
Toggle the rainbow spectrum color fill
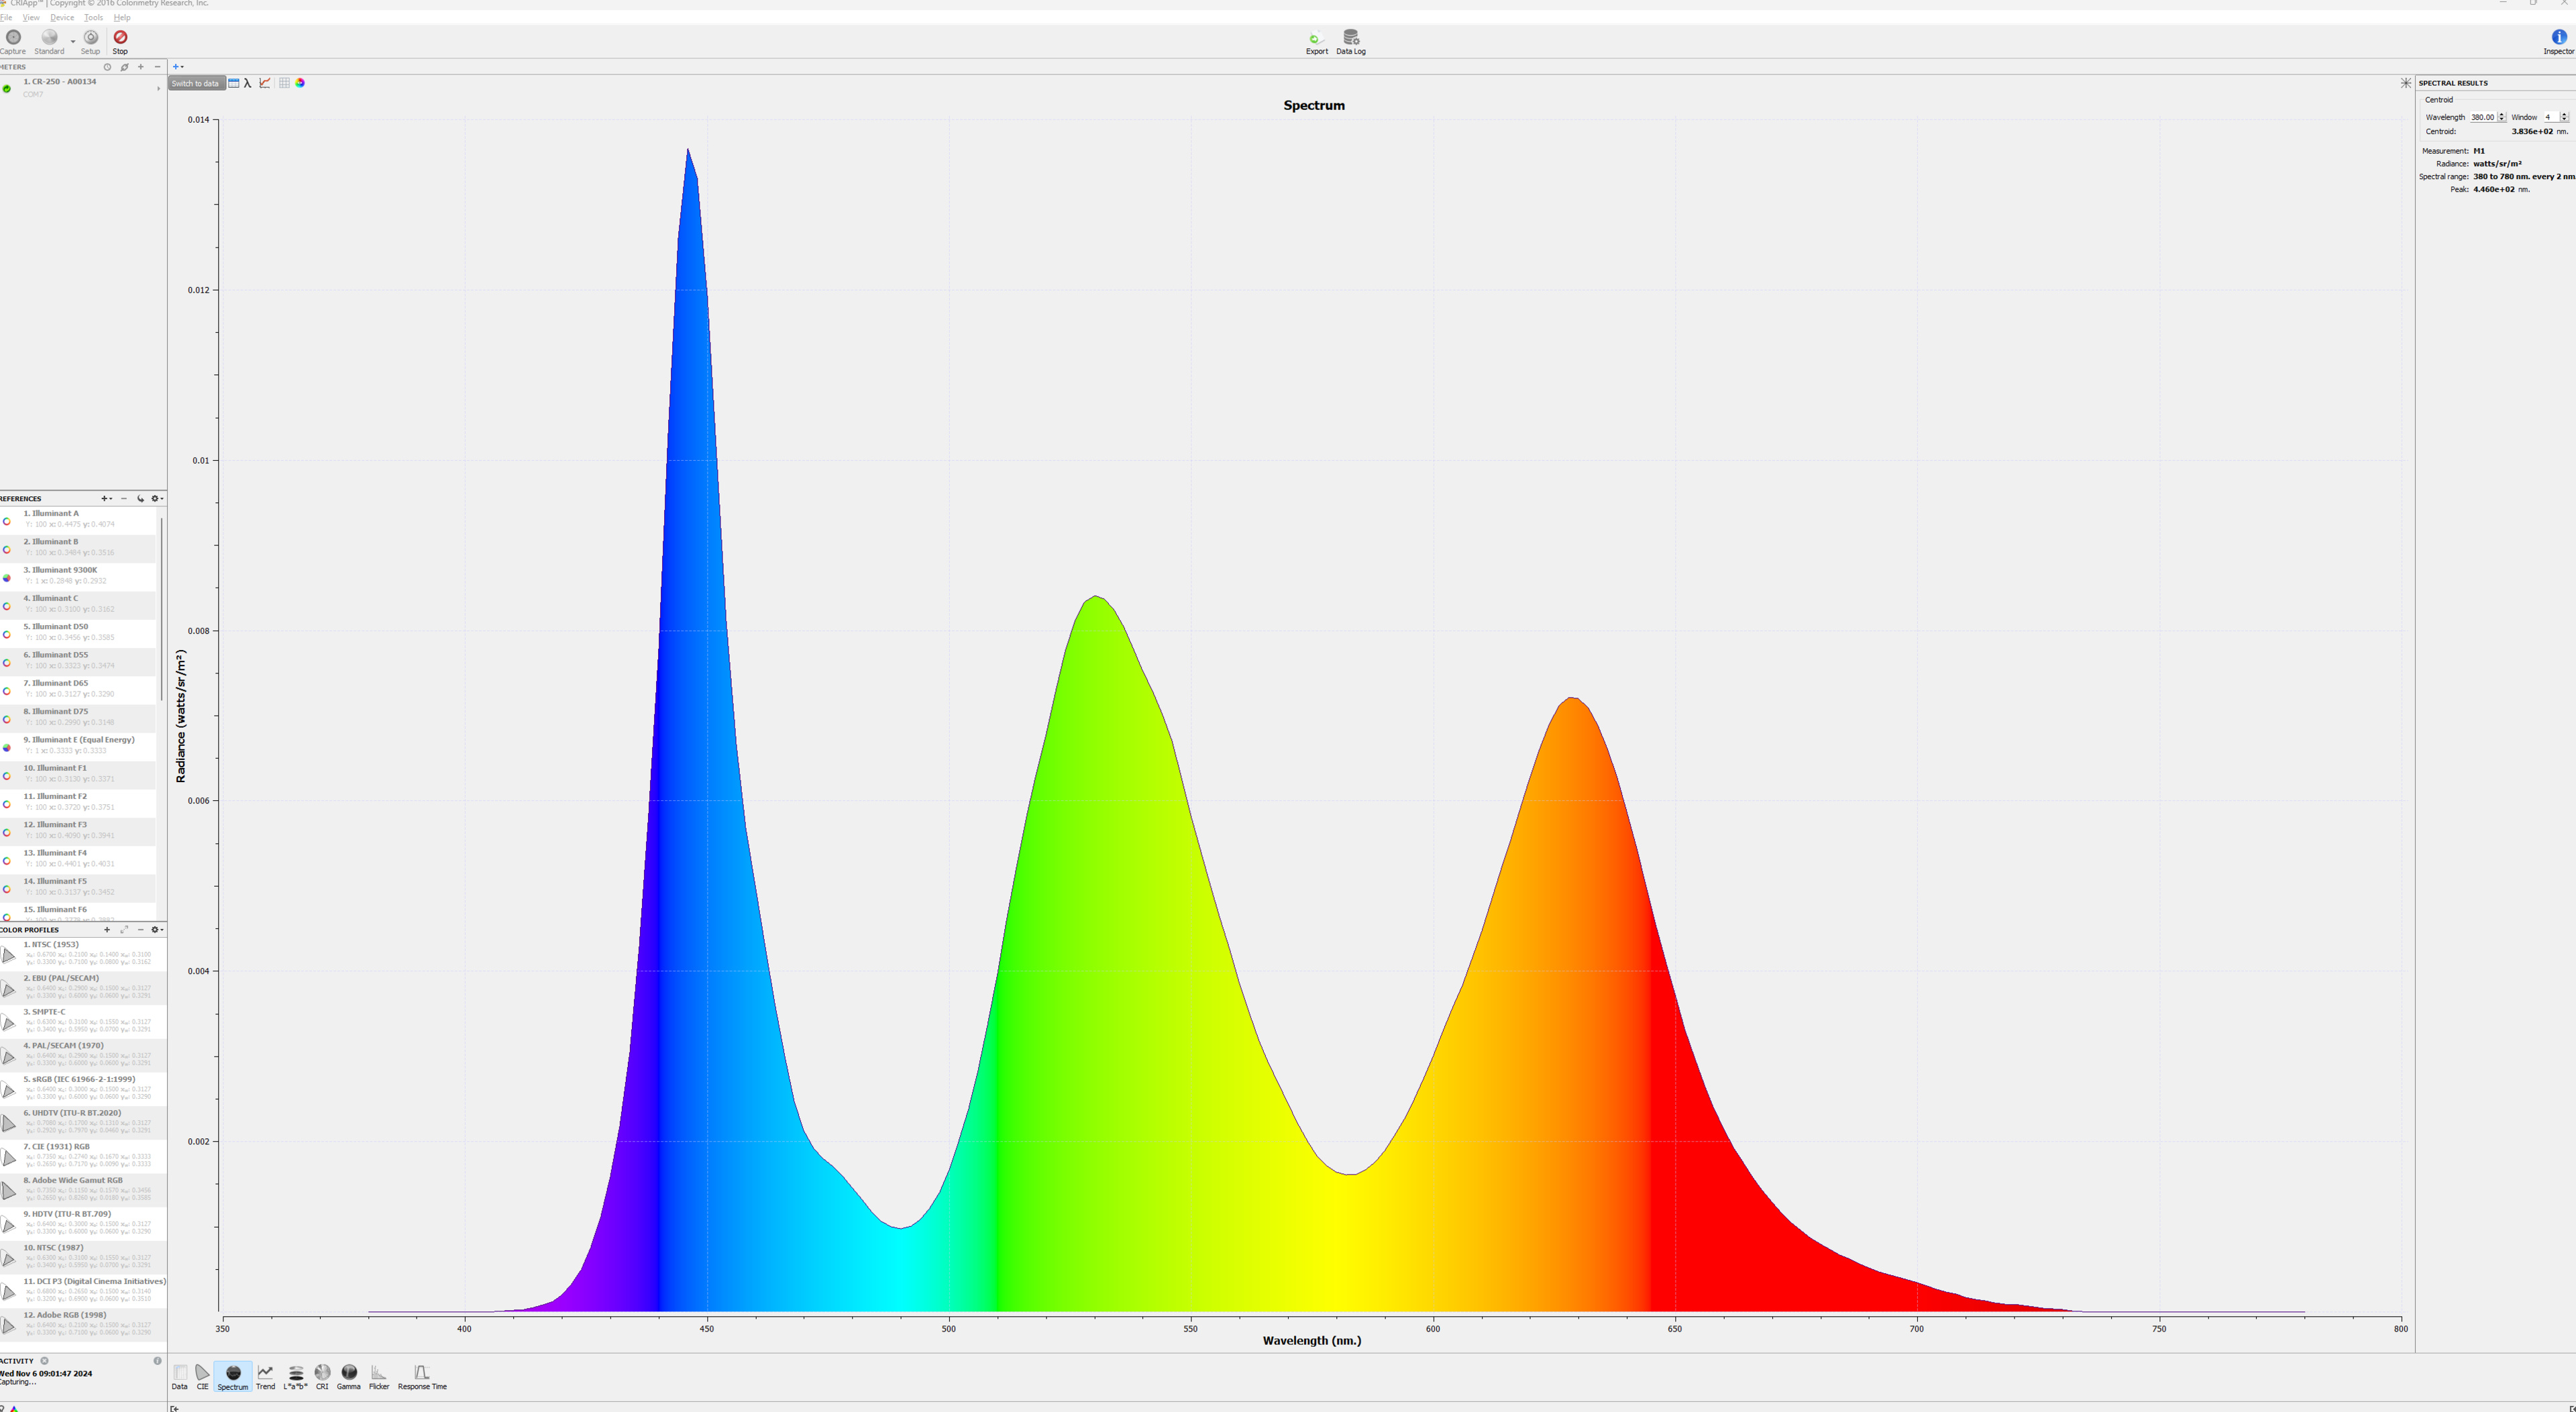click(300, 83)
